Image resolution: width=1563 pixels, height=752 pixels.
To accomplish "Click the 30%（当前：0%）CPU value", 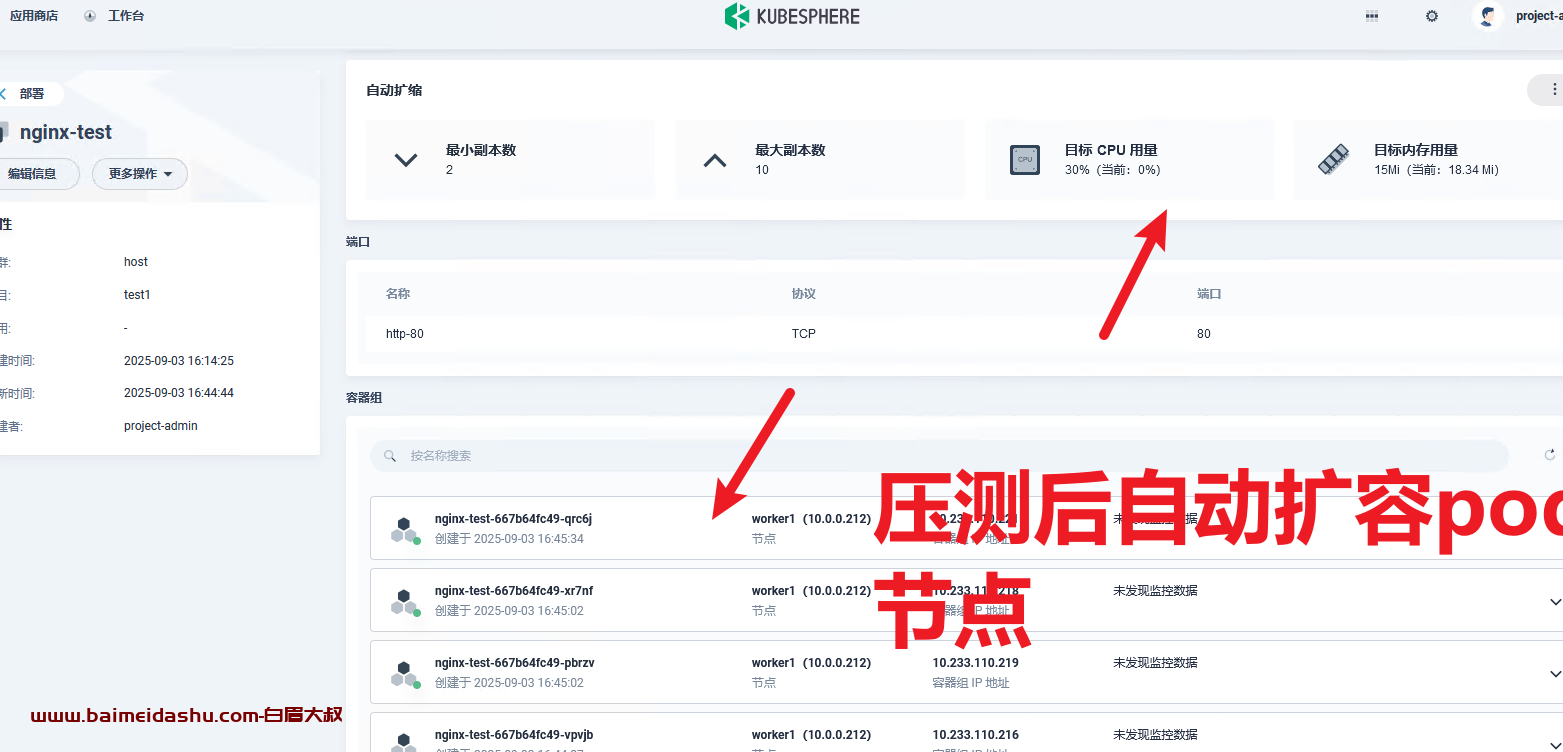I will coord(1113,170).
